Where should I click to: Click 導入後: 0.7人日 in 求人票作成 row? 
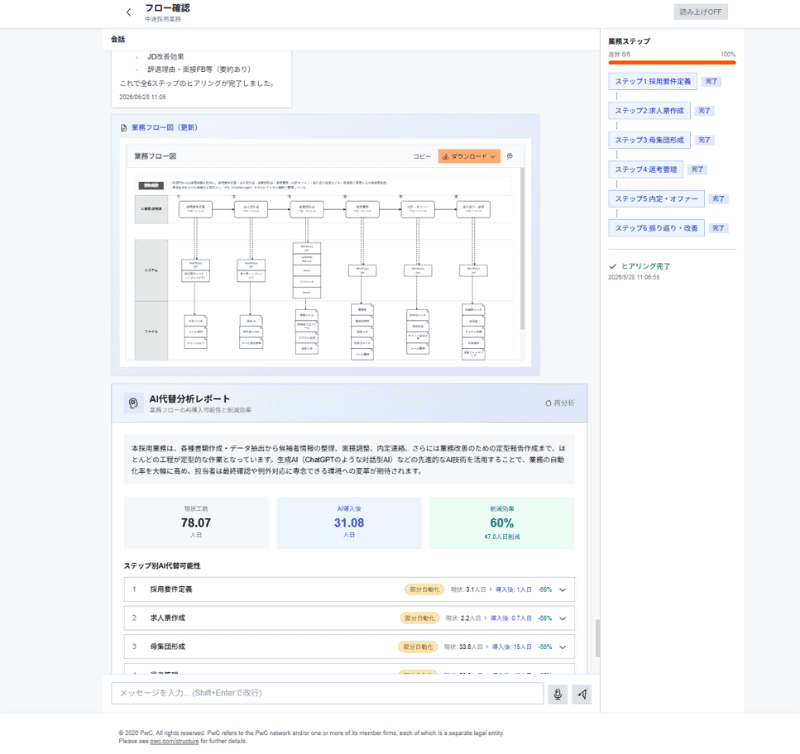point(511,618)
